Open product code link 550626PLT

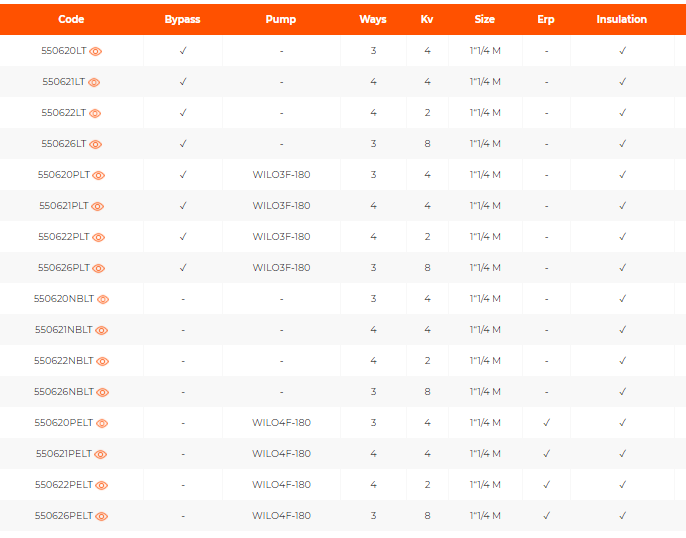[63, 267]
